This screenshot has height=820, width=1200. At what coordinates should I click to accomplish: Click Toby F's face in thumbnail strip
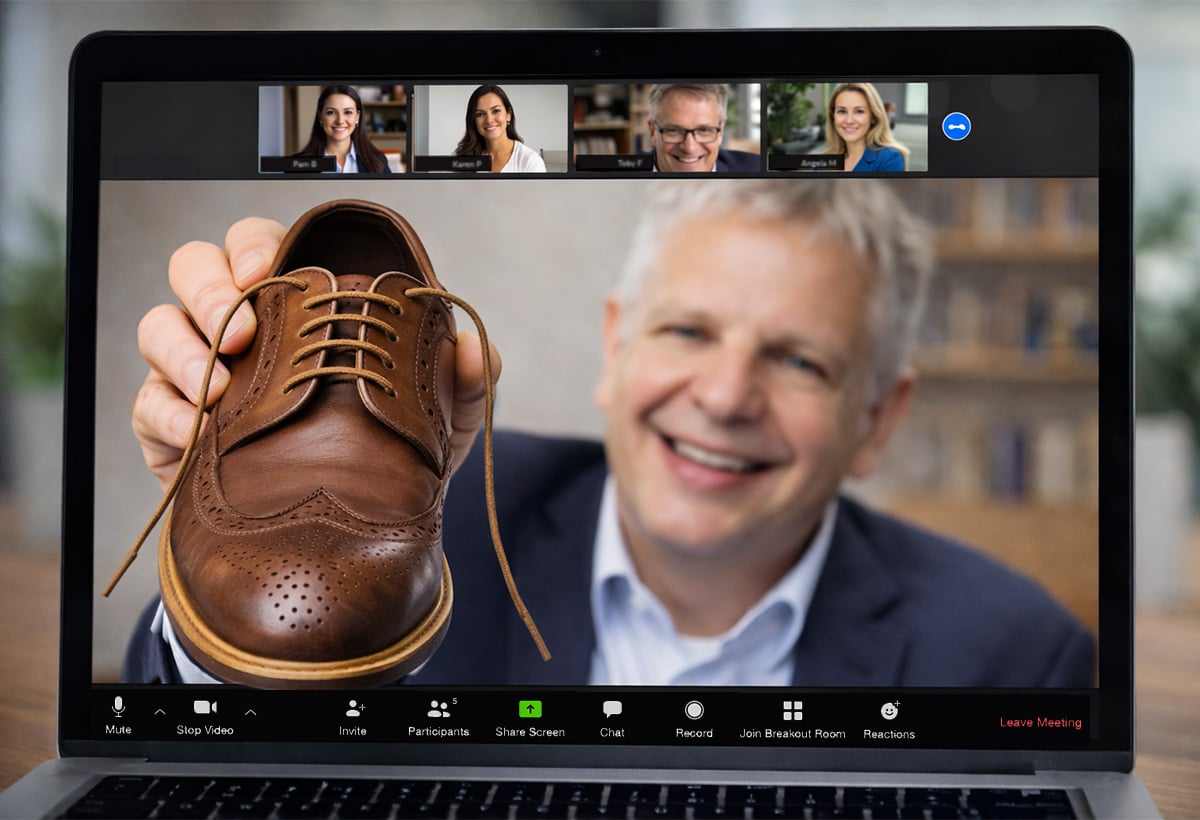coord(688,125)
